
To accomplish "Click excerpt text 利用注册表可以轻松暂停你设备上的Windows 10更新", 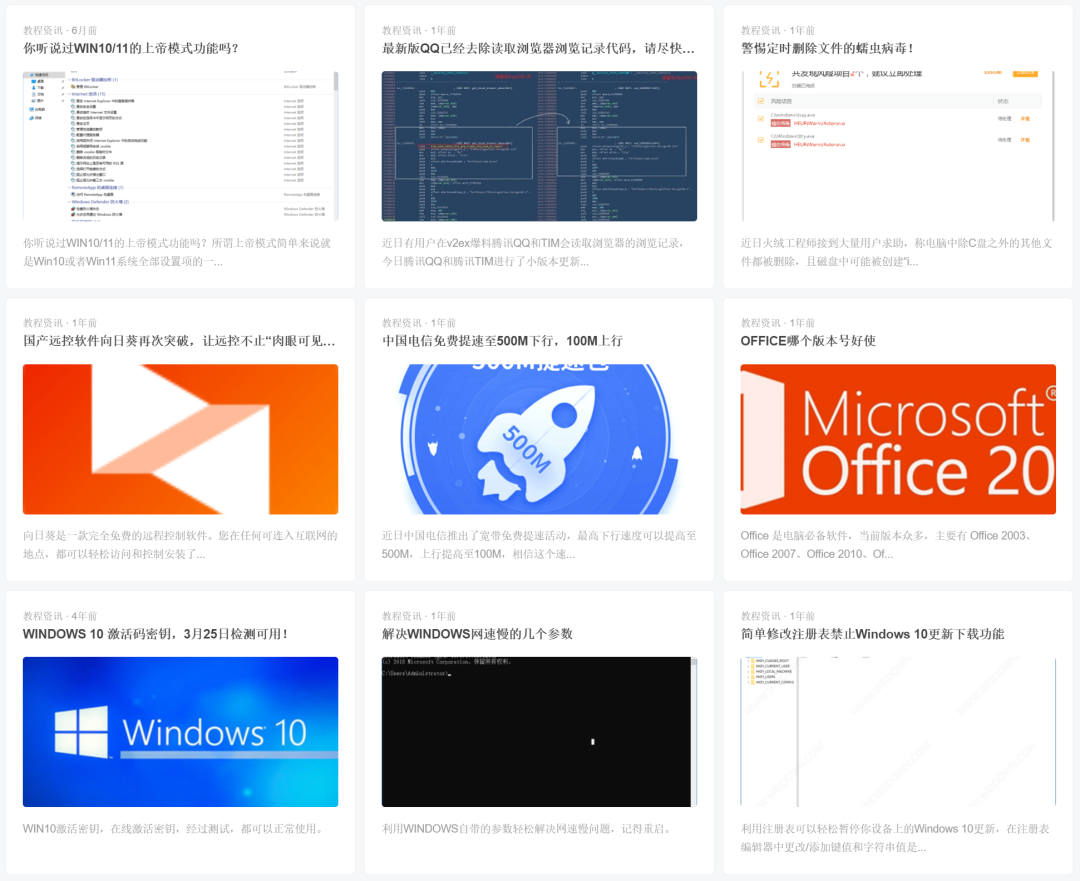I will point(895,838).
